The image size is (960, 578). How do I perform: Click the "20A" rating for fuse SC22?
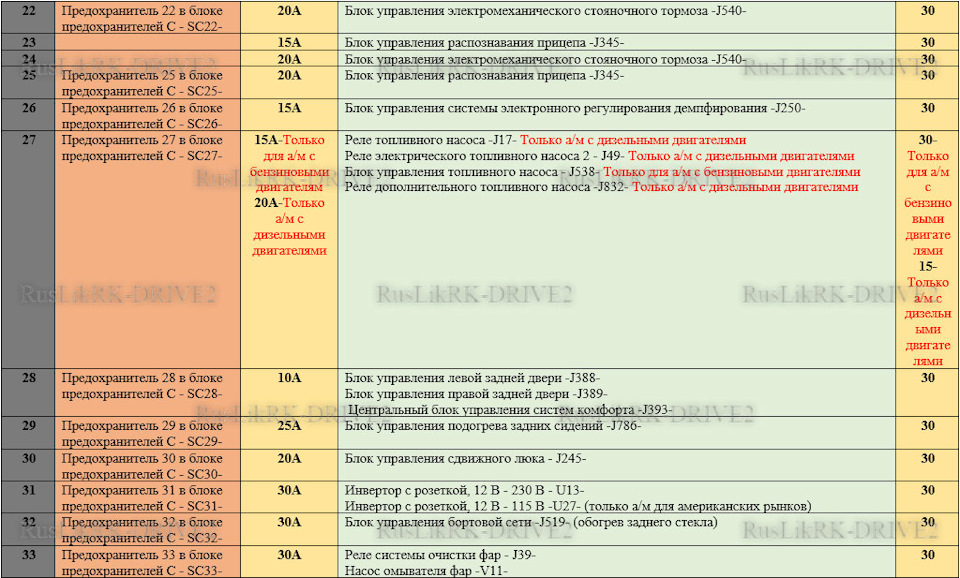(x=289, y=10)
